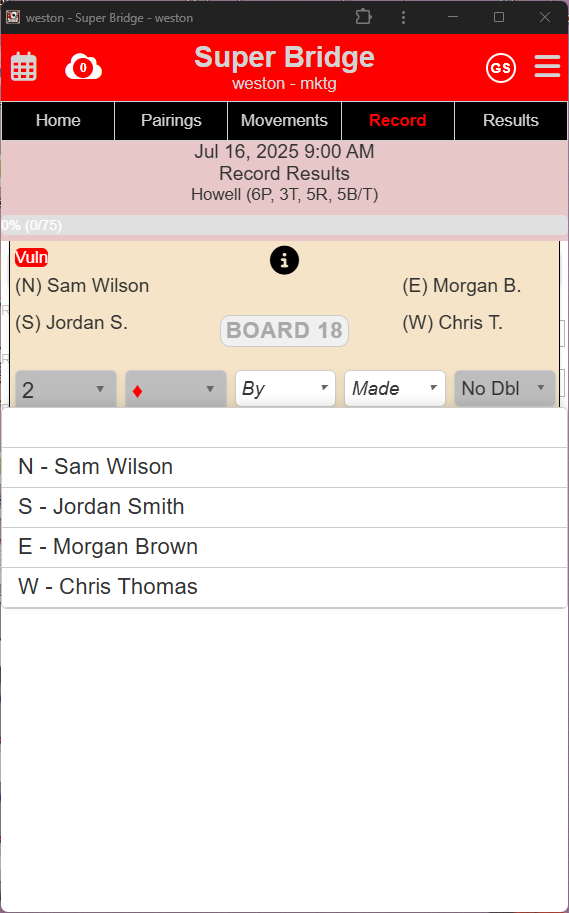
Task: Go to the Results tab
Action: [x=511, y=121]
